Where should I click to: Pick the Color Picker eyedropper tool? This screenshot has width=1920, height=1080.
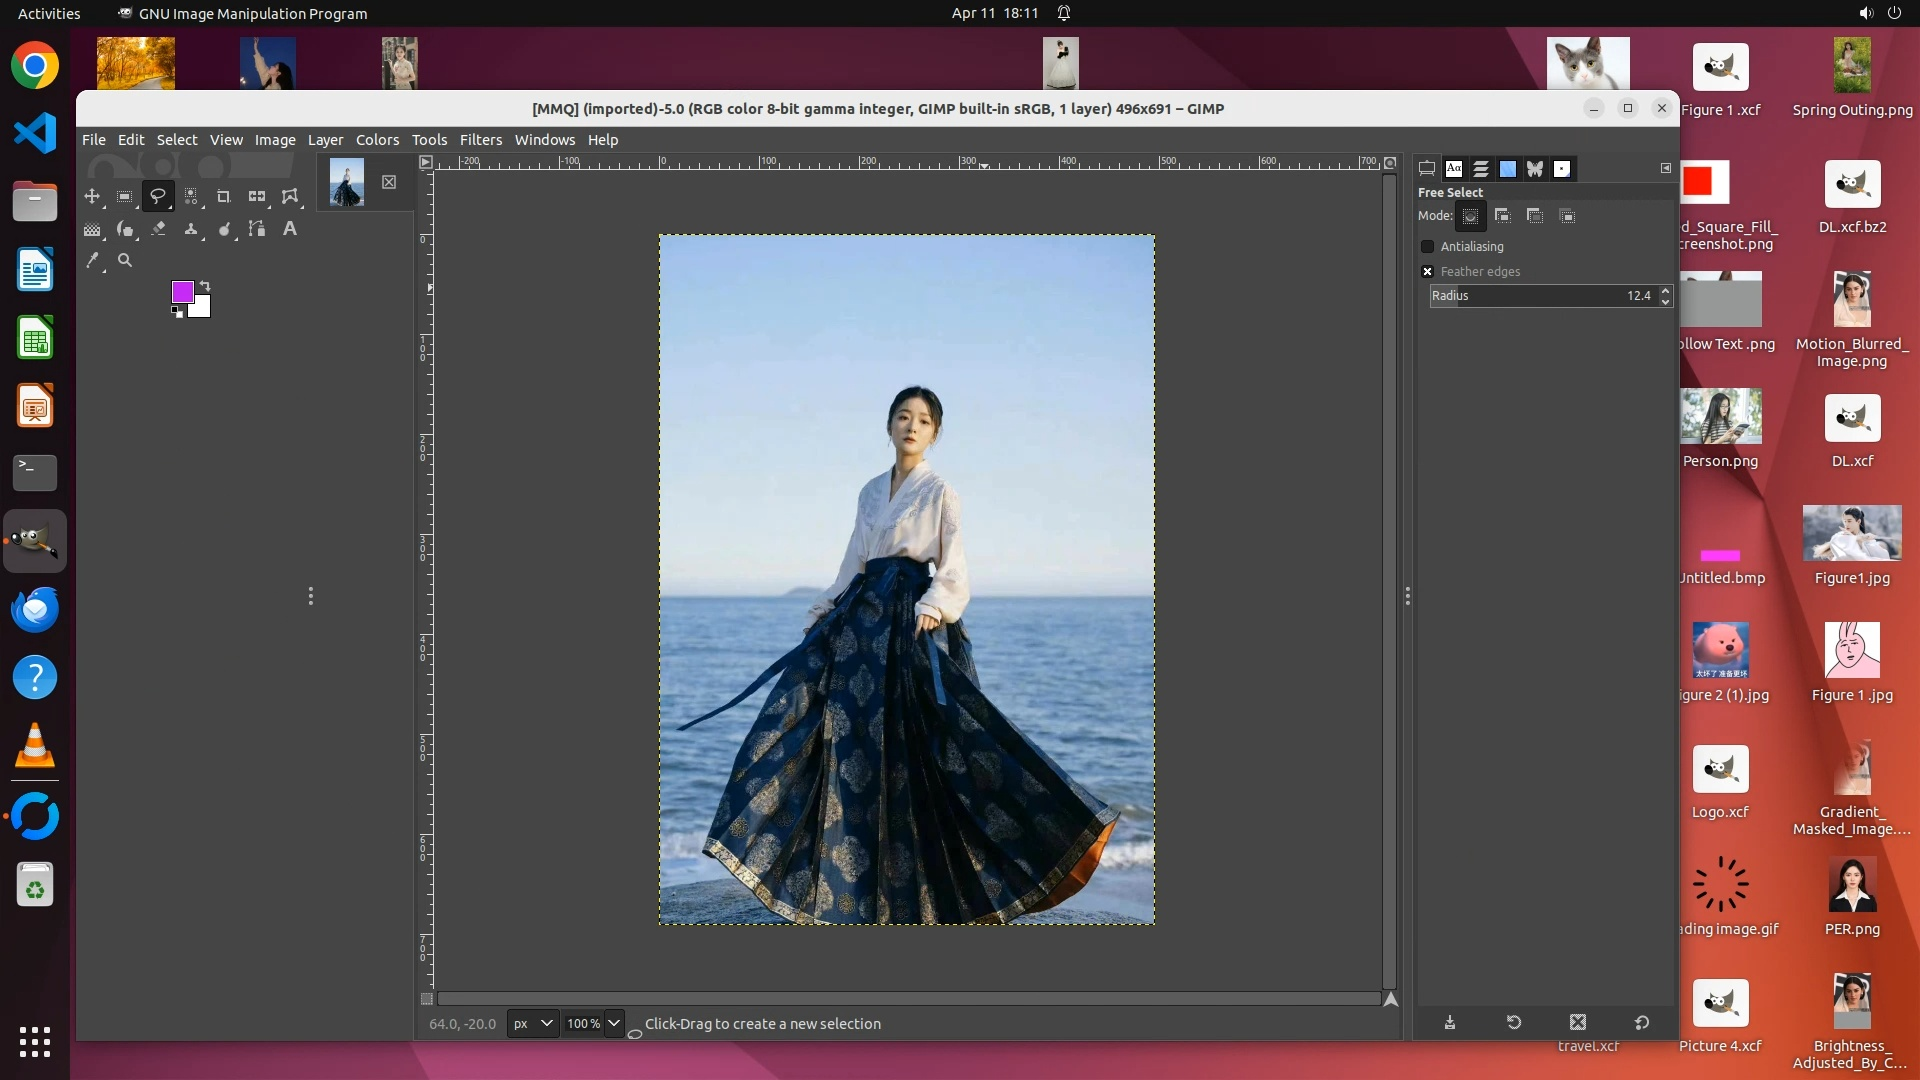[x=92, y=261]
